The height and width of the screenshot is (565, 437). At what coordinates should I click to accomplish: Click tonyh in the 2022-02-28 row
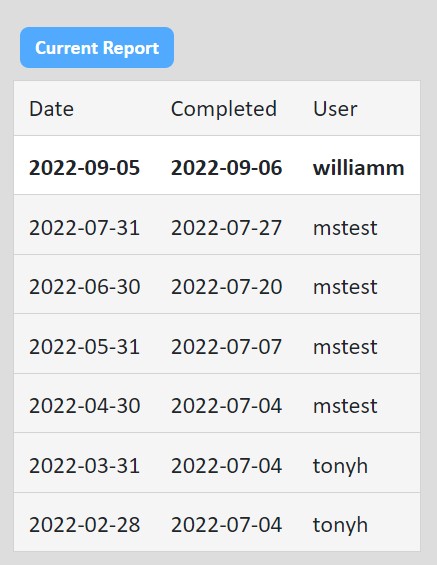click(340, 525)
